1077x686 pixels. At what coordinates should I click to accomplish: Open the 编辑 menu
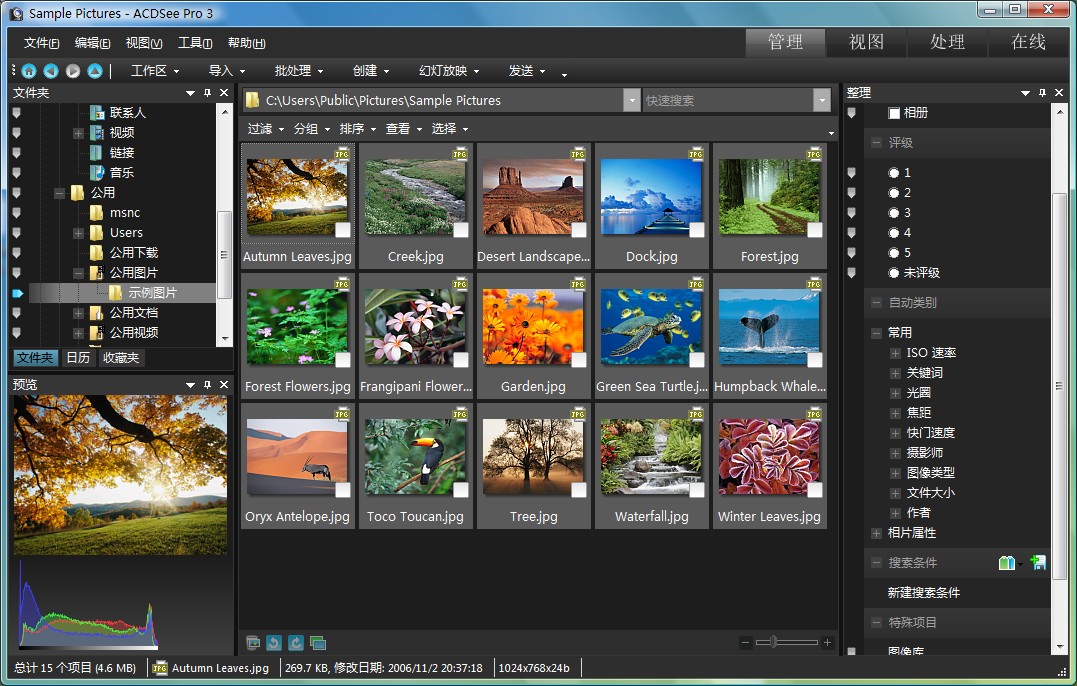point(92,43)
